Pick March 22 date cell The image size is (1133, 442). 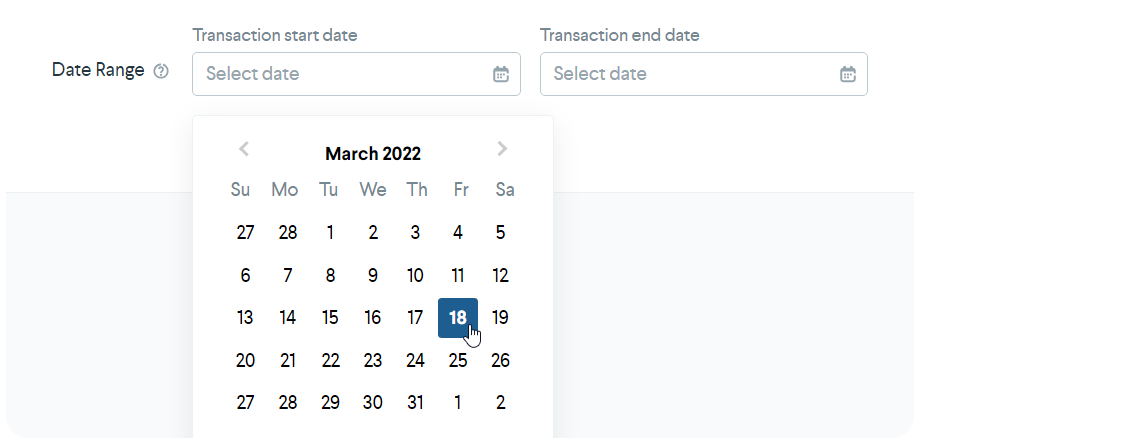tap(330, 361)
